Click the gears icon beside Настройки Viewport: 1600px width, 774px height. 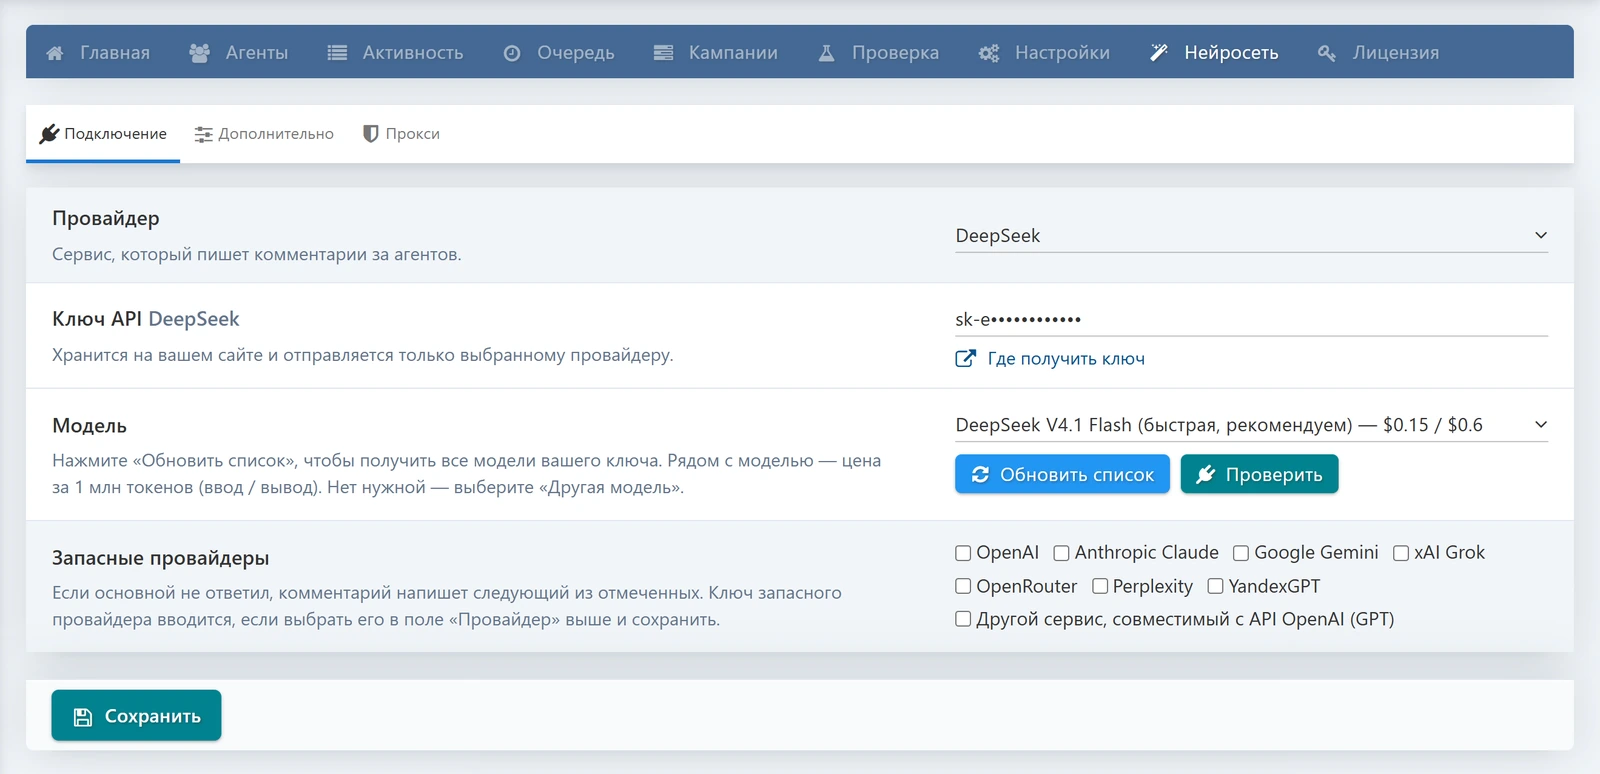(989, 53)
